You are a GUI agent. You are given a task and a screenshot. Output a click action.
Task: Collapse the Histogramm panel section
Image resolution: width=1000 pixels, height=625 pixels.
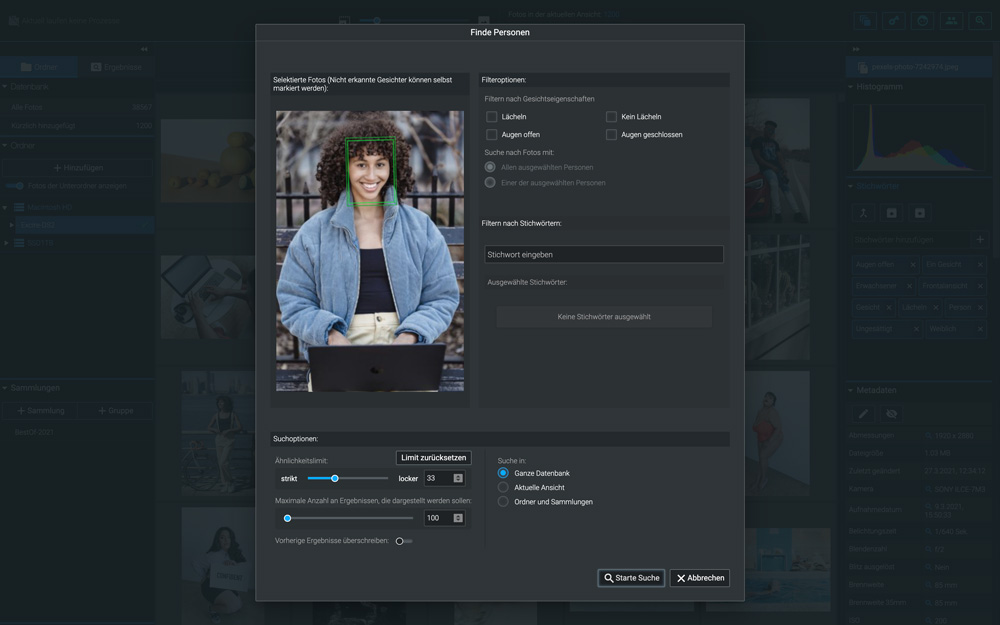coord(851,88)
